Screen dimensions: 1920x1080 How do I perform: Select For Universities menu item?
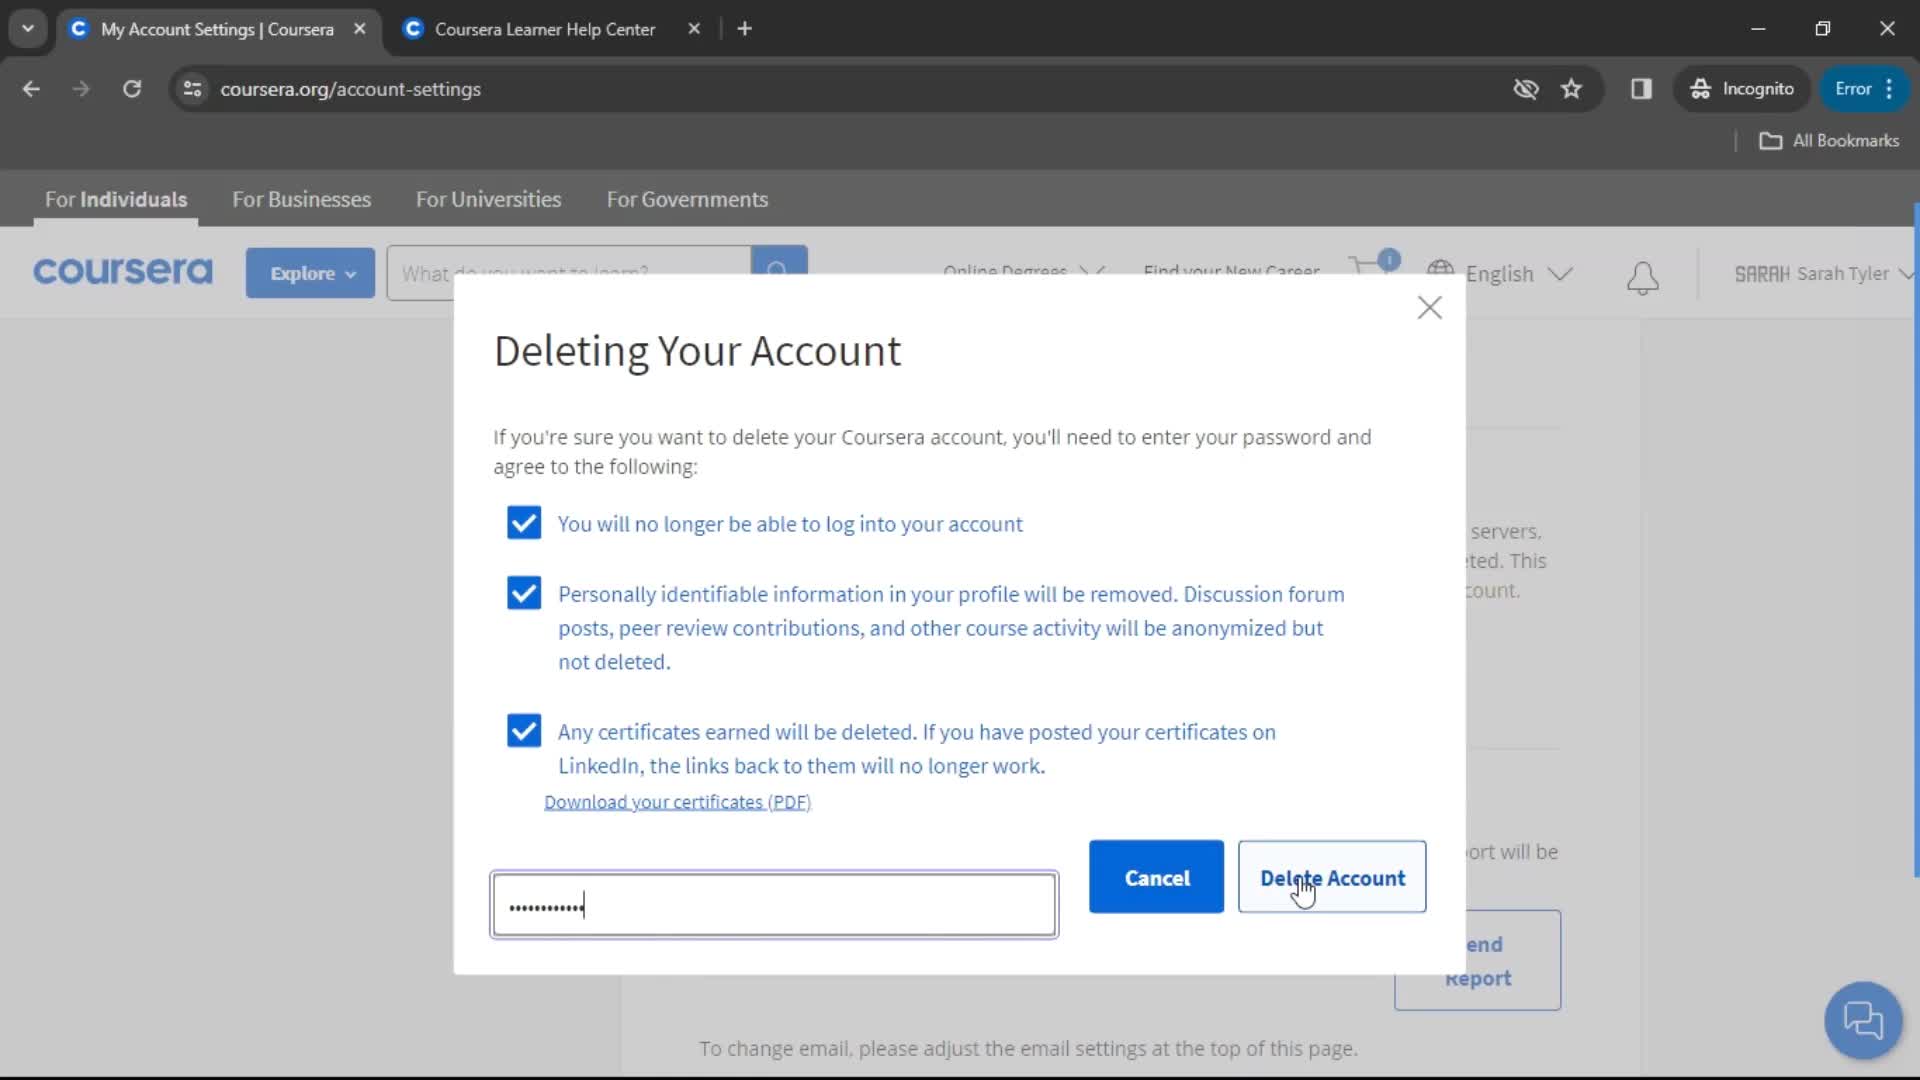pos(488,199)
